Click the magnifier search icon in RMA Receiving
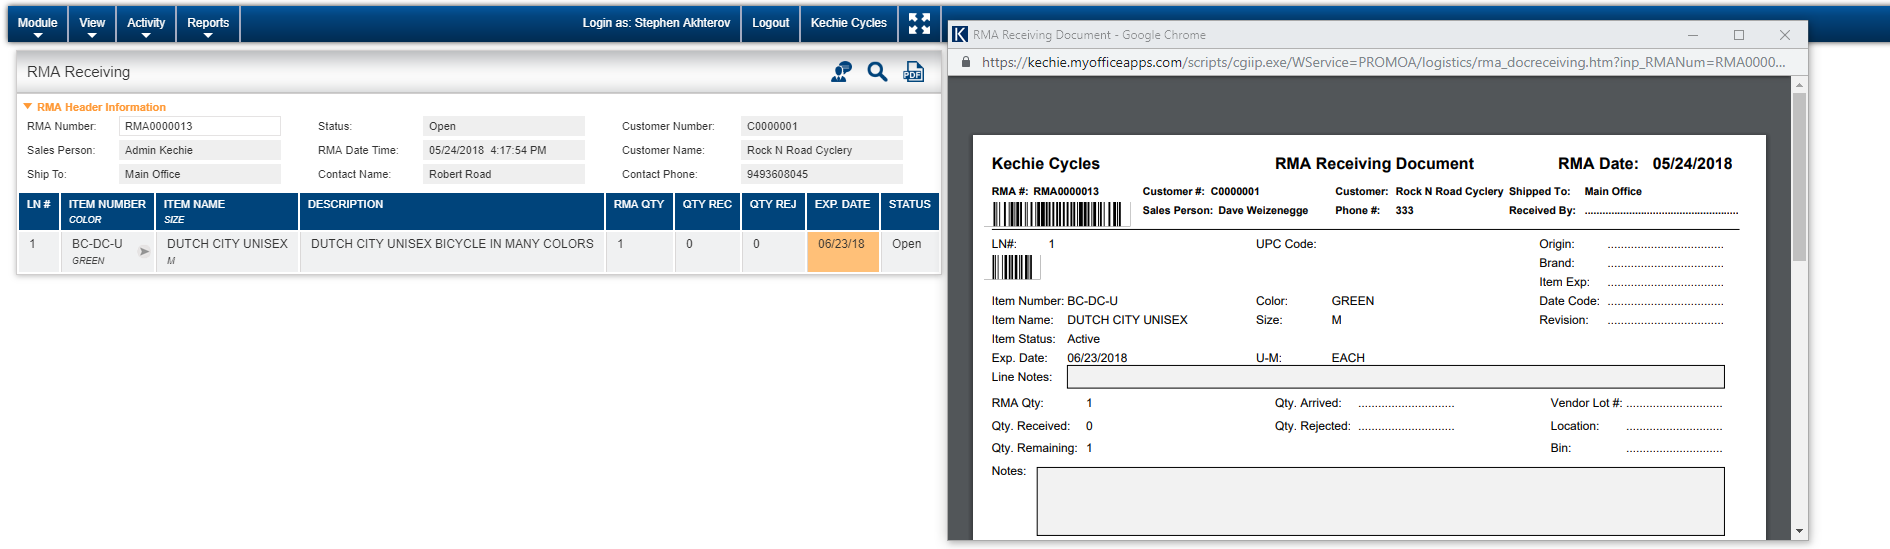This screenshot has width=1890, height=549. pyautogui.click(x=877, y=72)
